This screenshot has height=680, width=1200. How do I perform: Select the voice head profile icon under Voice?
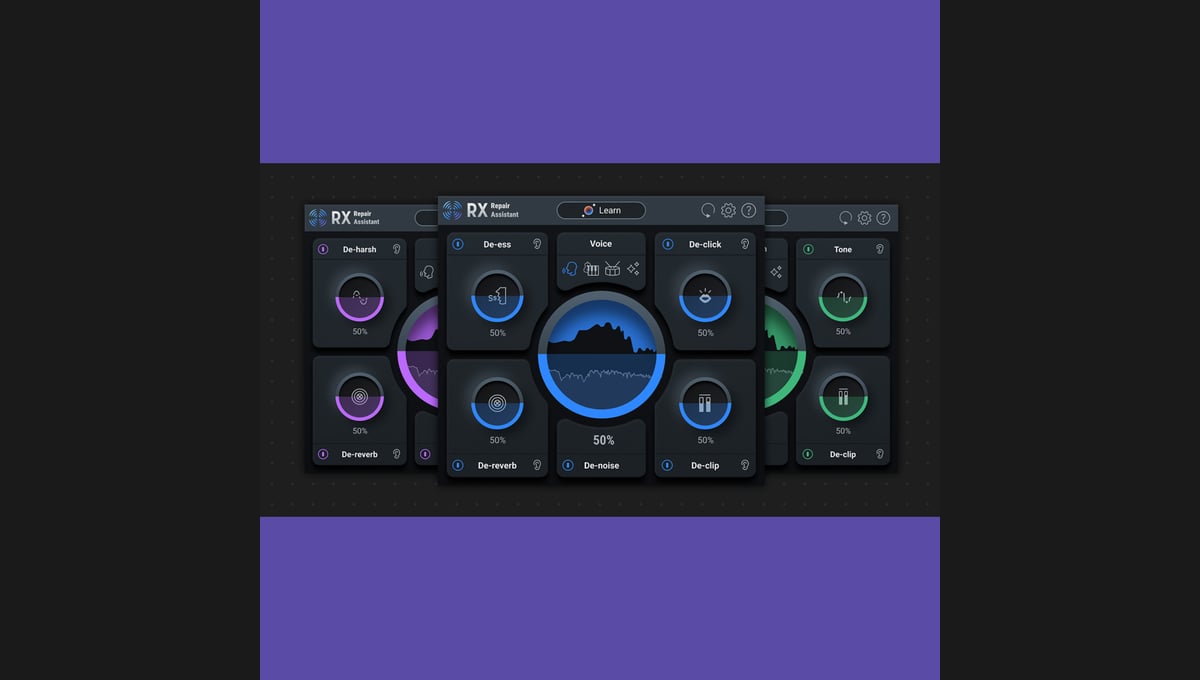(570, 269)
